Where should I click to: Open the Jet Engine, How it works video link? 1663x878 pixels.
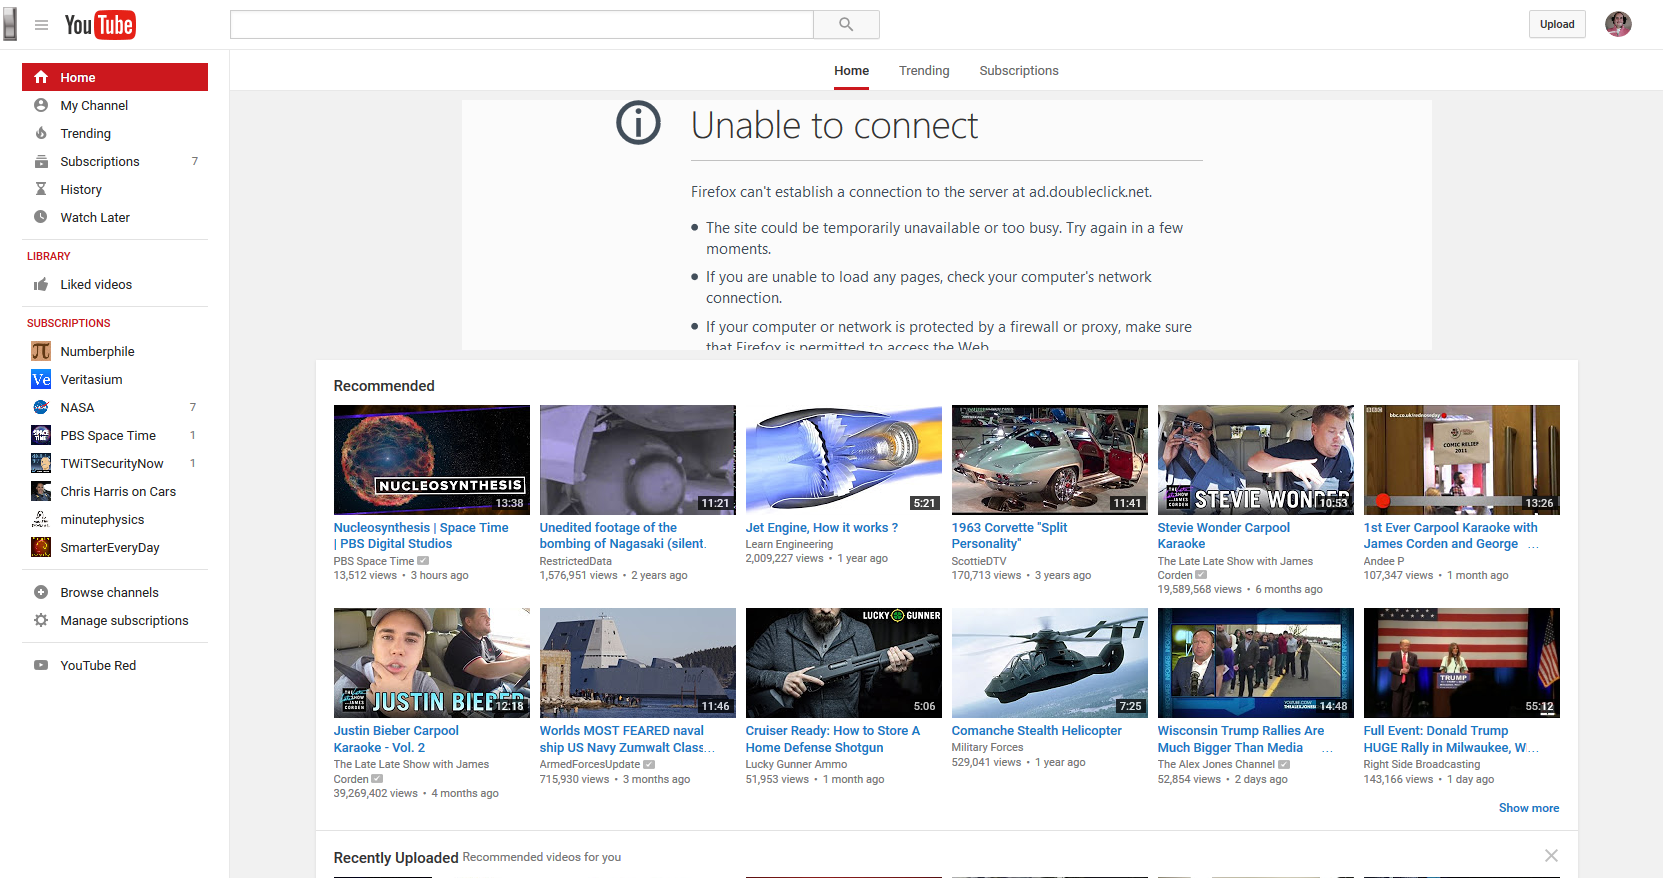click(821, 528)
